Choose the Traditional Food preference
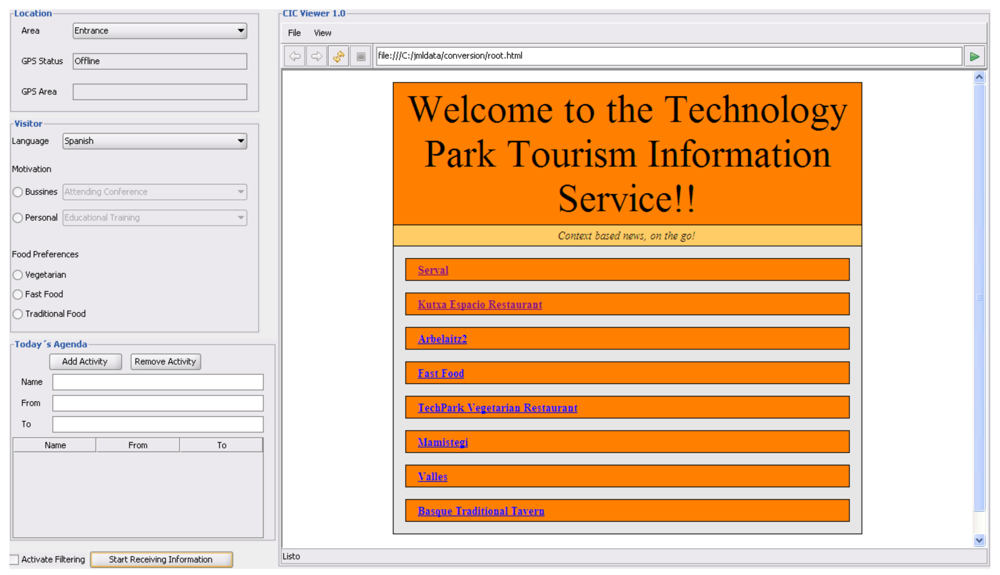1000x575 pixels. [18, 314]
